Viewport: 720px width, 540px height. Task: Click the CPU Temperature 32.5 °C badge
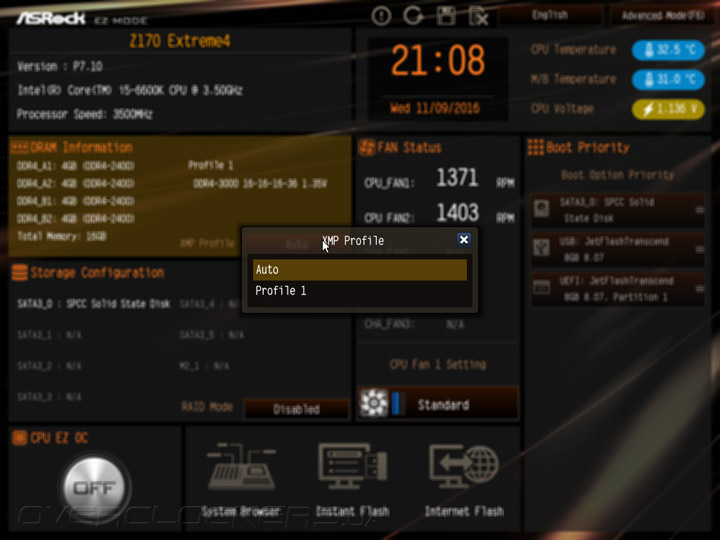[x=668, y=50]
